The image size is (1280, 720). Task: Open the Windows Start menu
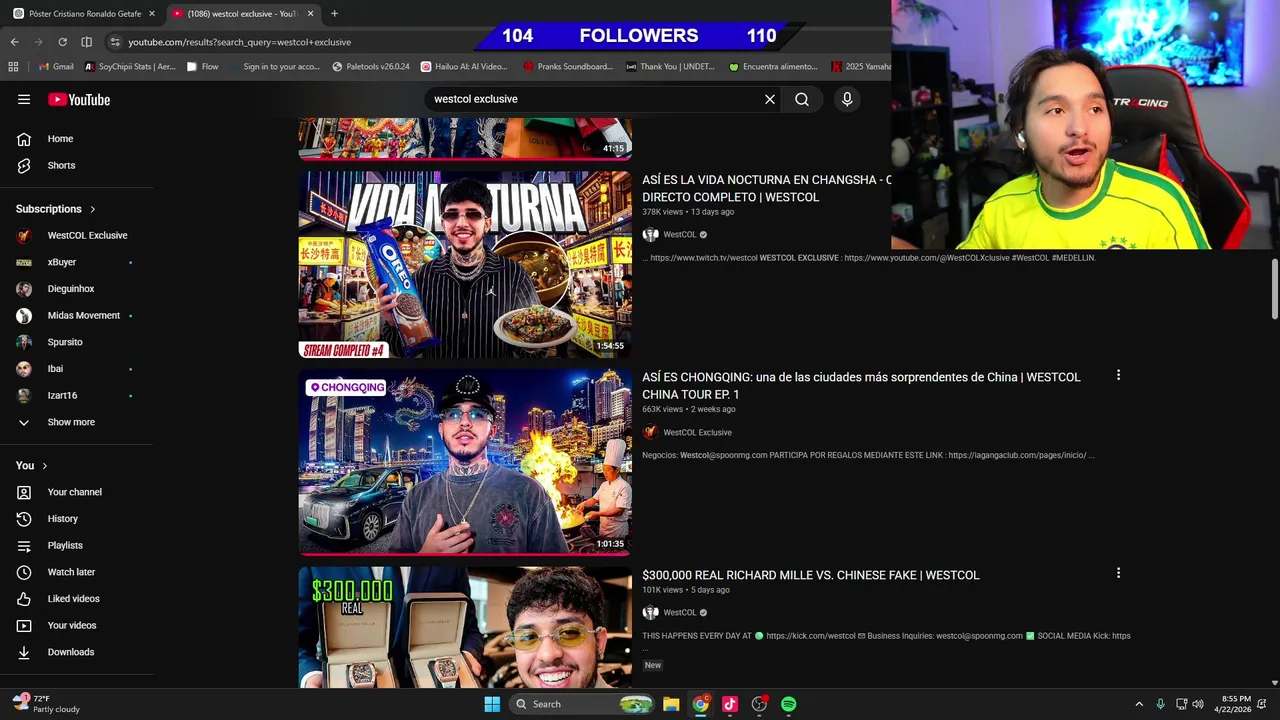tap(492, 704)
